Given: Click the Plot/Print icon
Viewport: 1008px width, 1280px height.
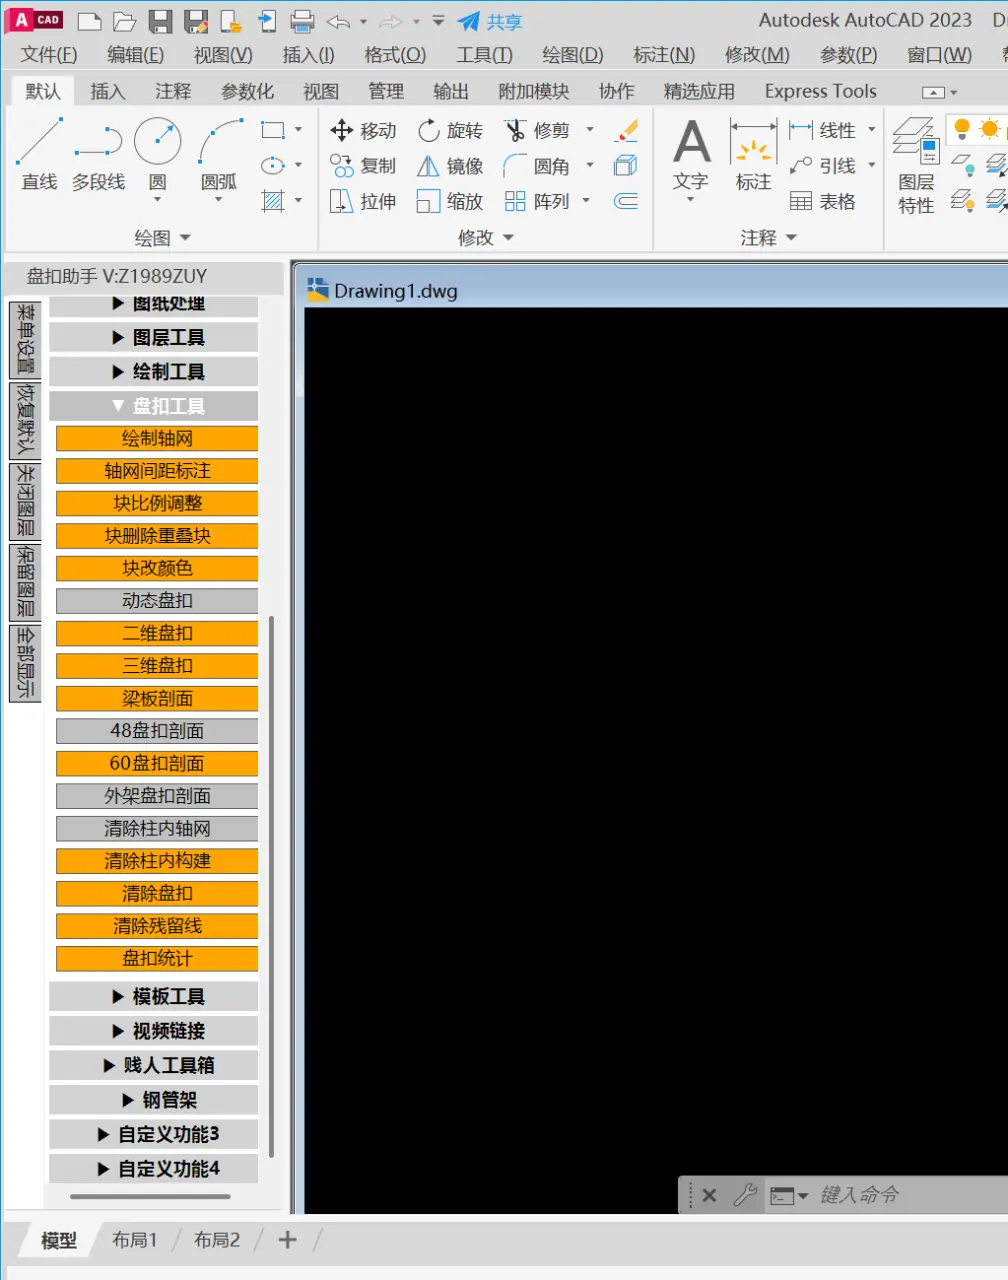Looking at the screenshot, I should click(302, 21).
